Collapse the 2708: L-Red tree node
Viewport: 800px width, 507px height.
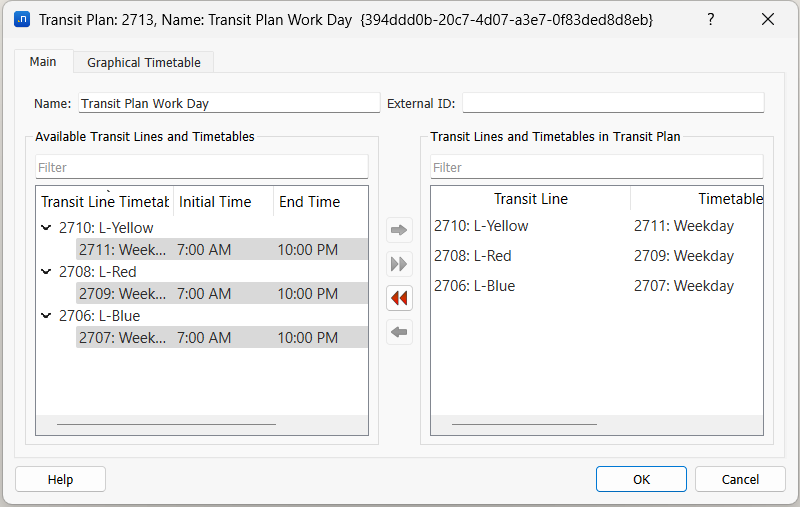(x=46, y=272)
